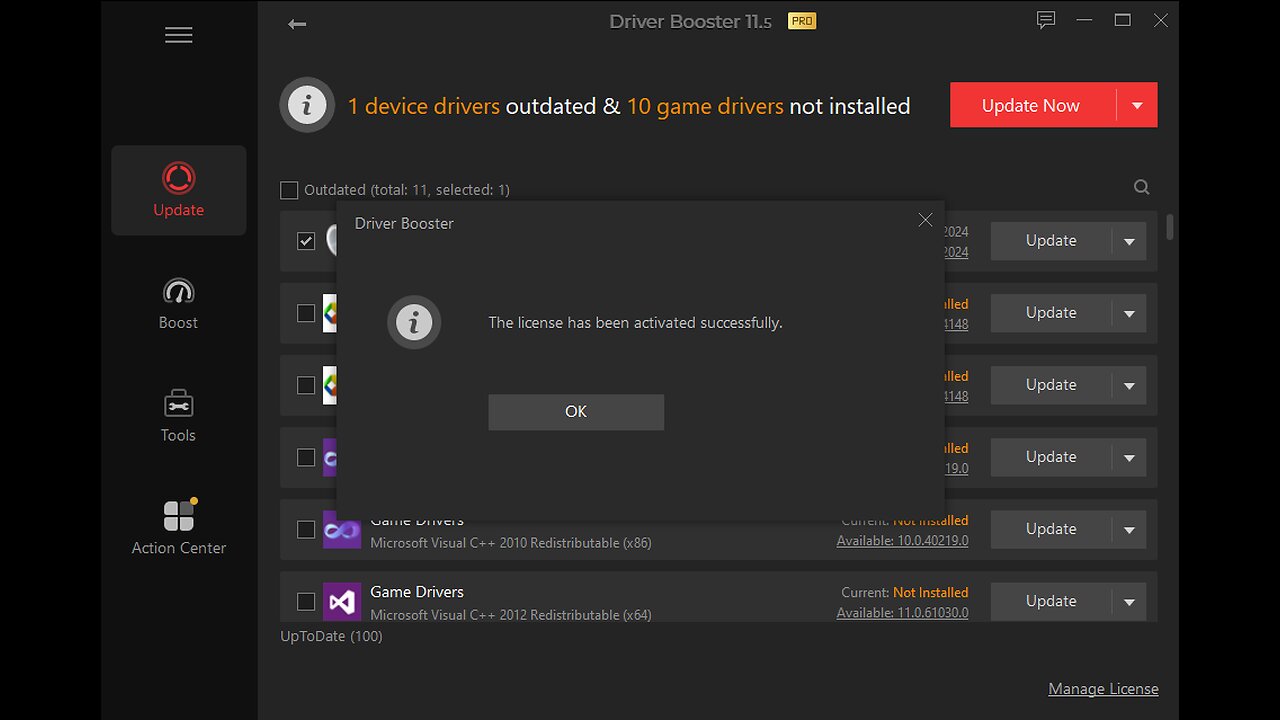Image resolution: width=1280 pixels, height=720 pixels.
Task: Close the Driver Booster dialog with X
Action: click(925, 220)
